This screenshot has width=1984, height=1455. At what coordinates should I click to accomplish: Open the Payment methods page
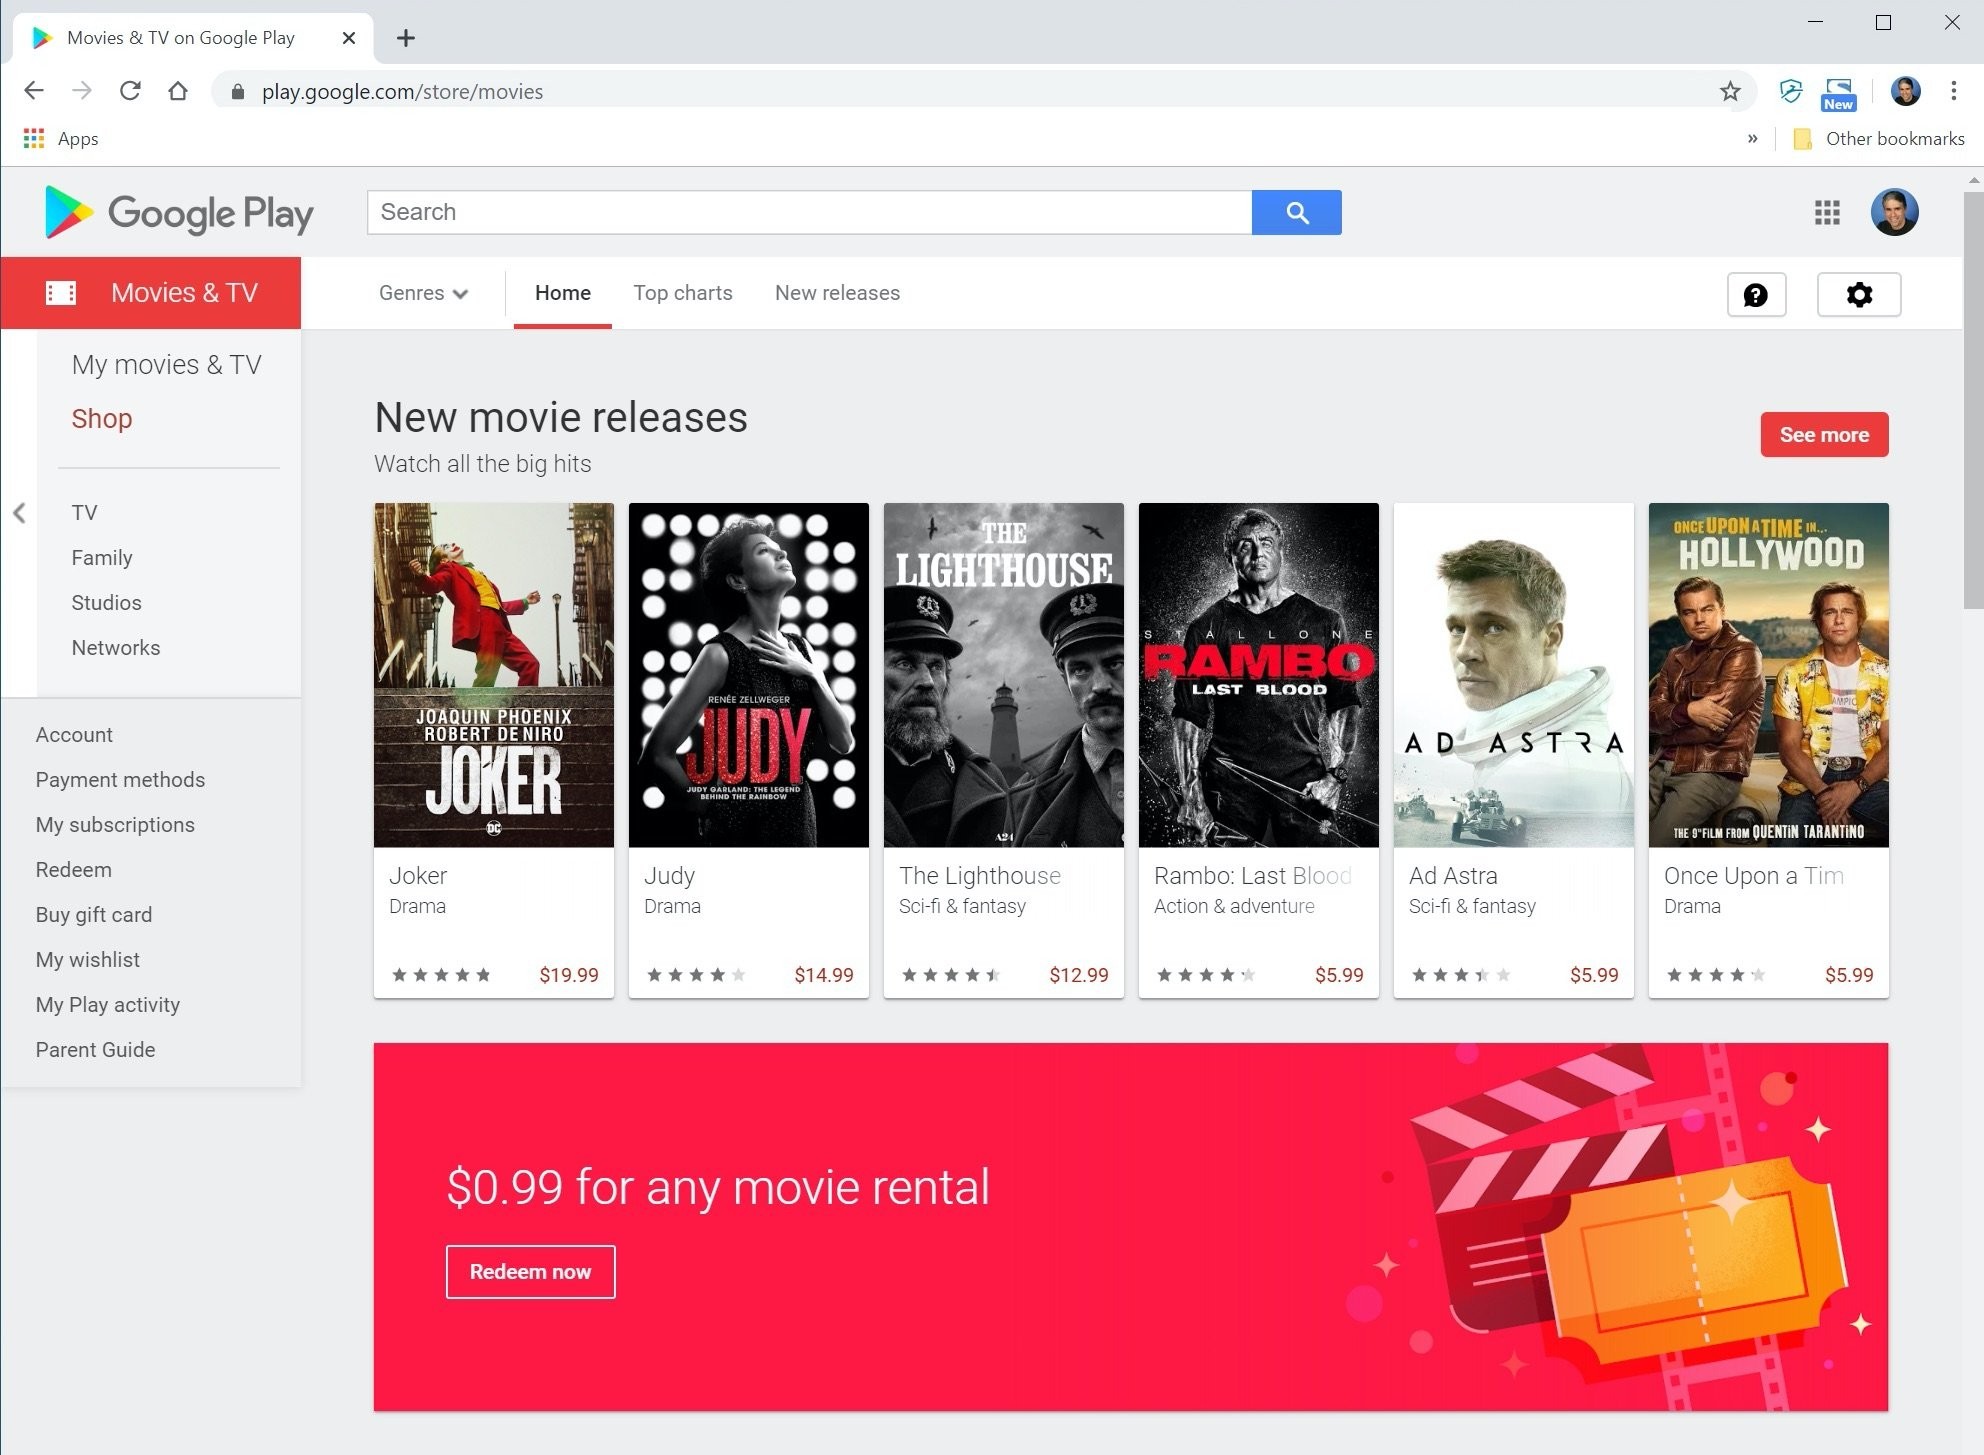[x=120, y=779]
